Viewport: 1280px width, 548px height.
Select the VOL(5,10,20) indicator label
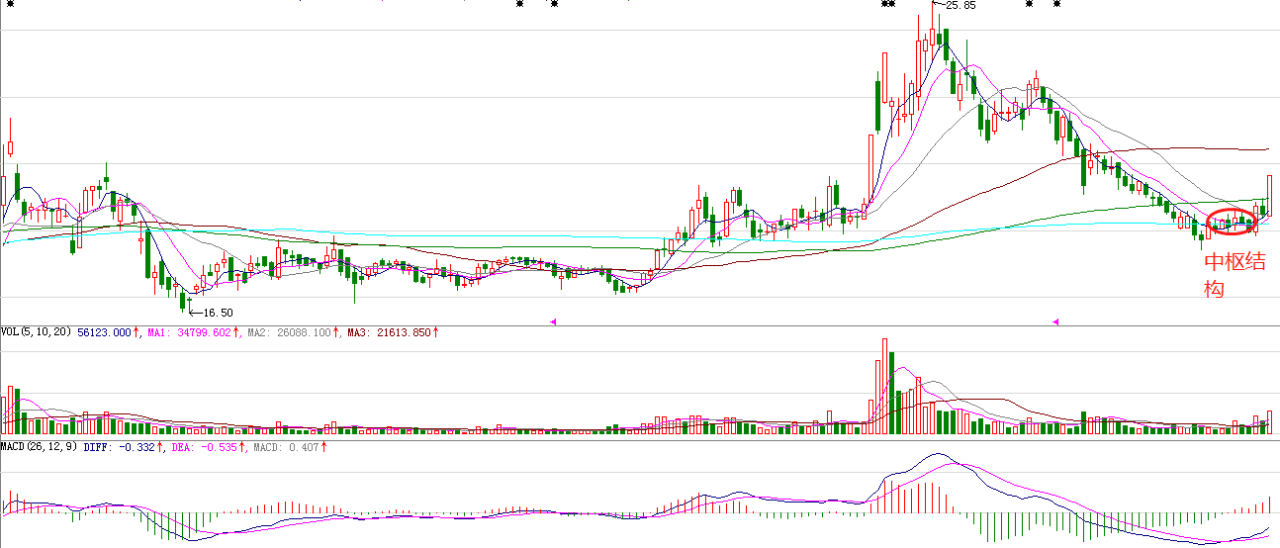35,332
